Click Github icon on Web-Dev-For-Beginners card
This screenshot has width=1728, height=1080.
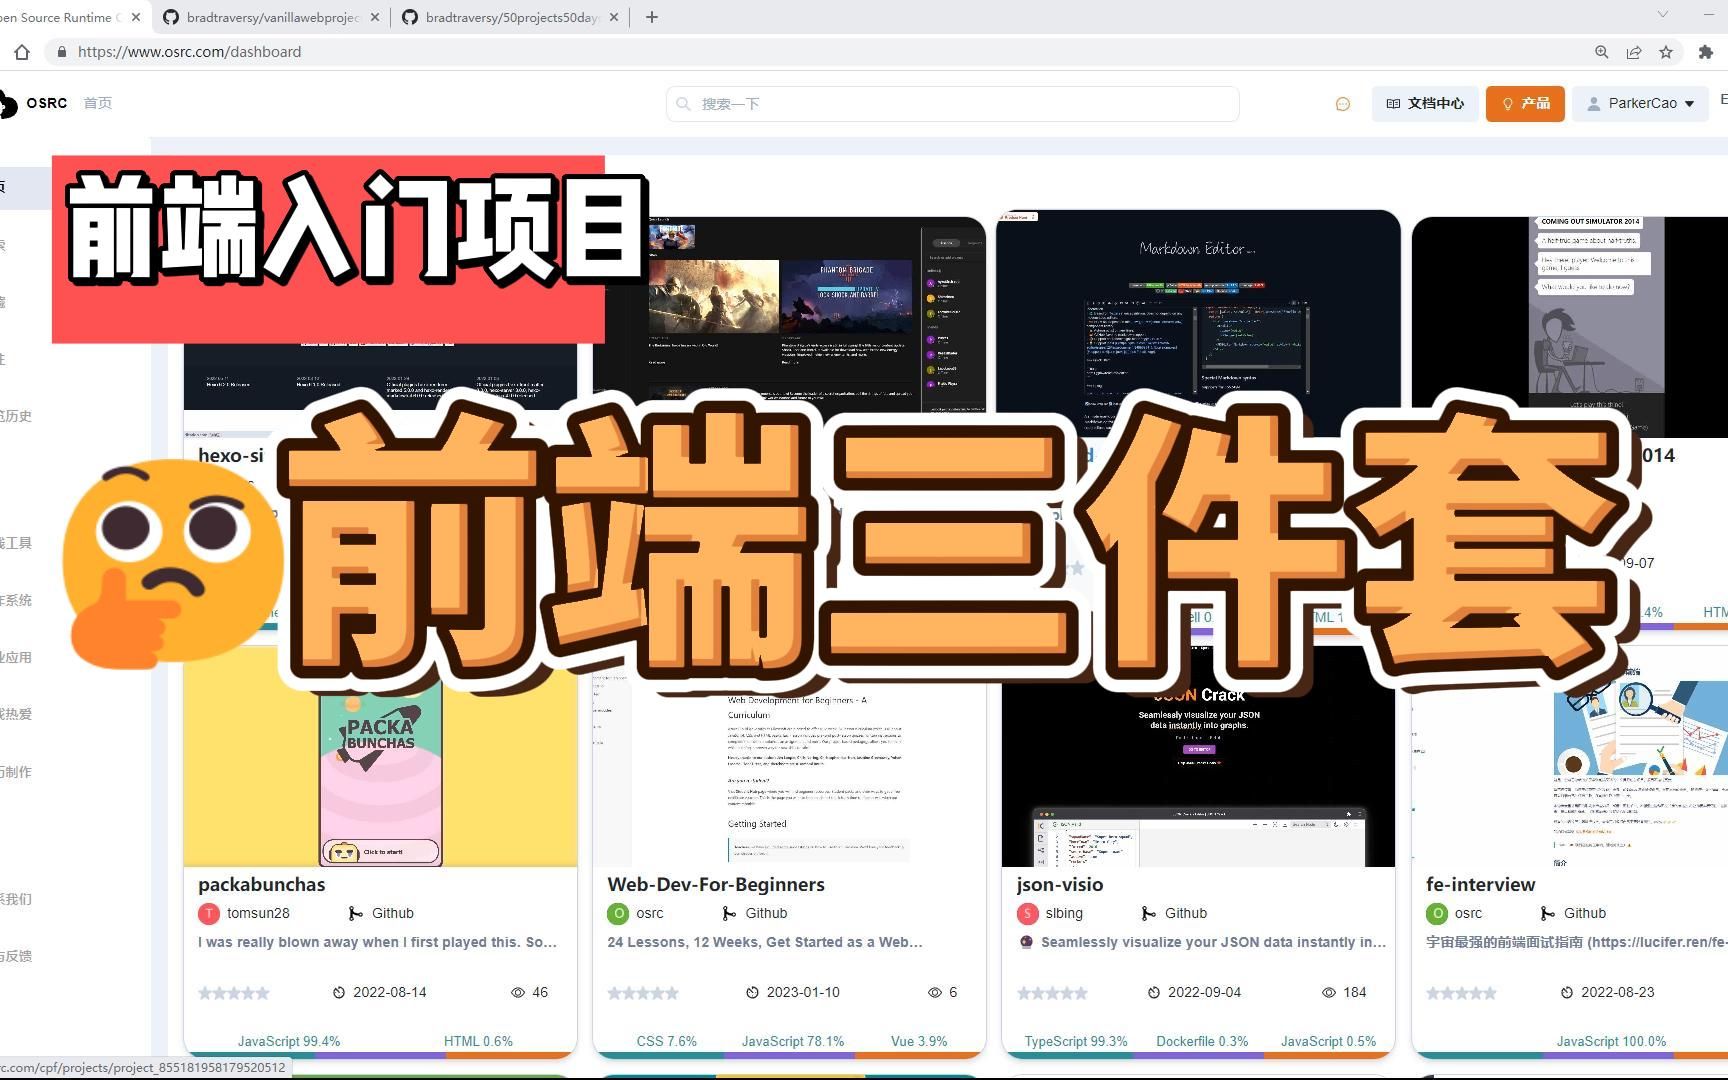point(729,913)
